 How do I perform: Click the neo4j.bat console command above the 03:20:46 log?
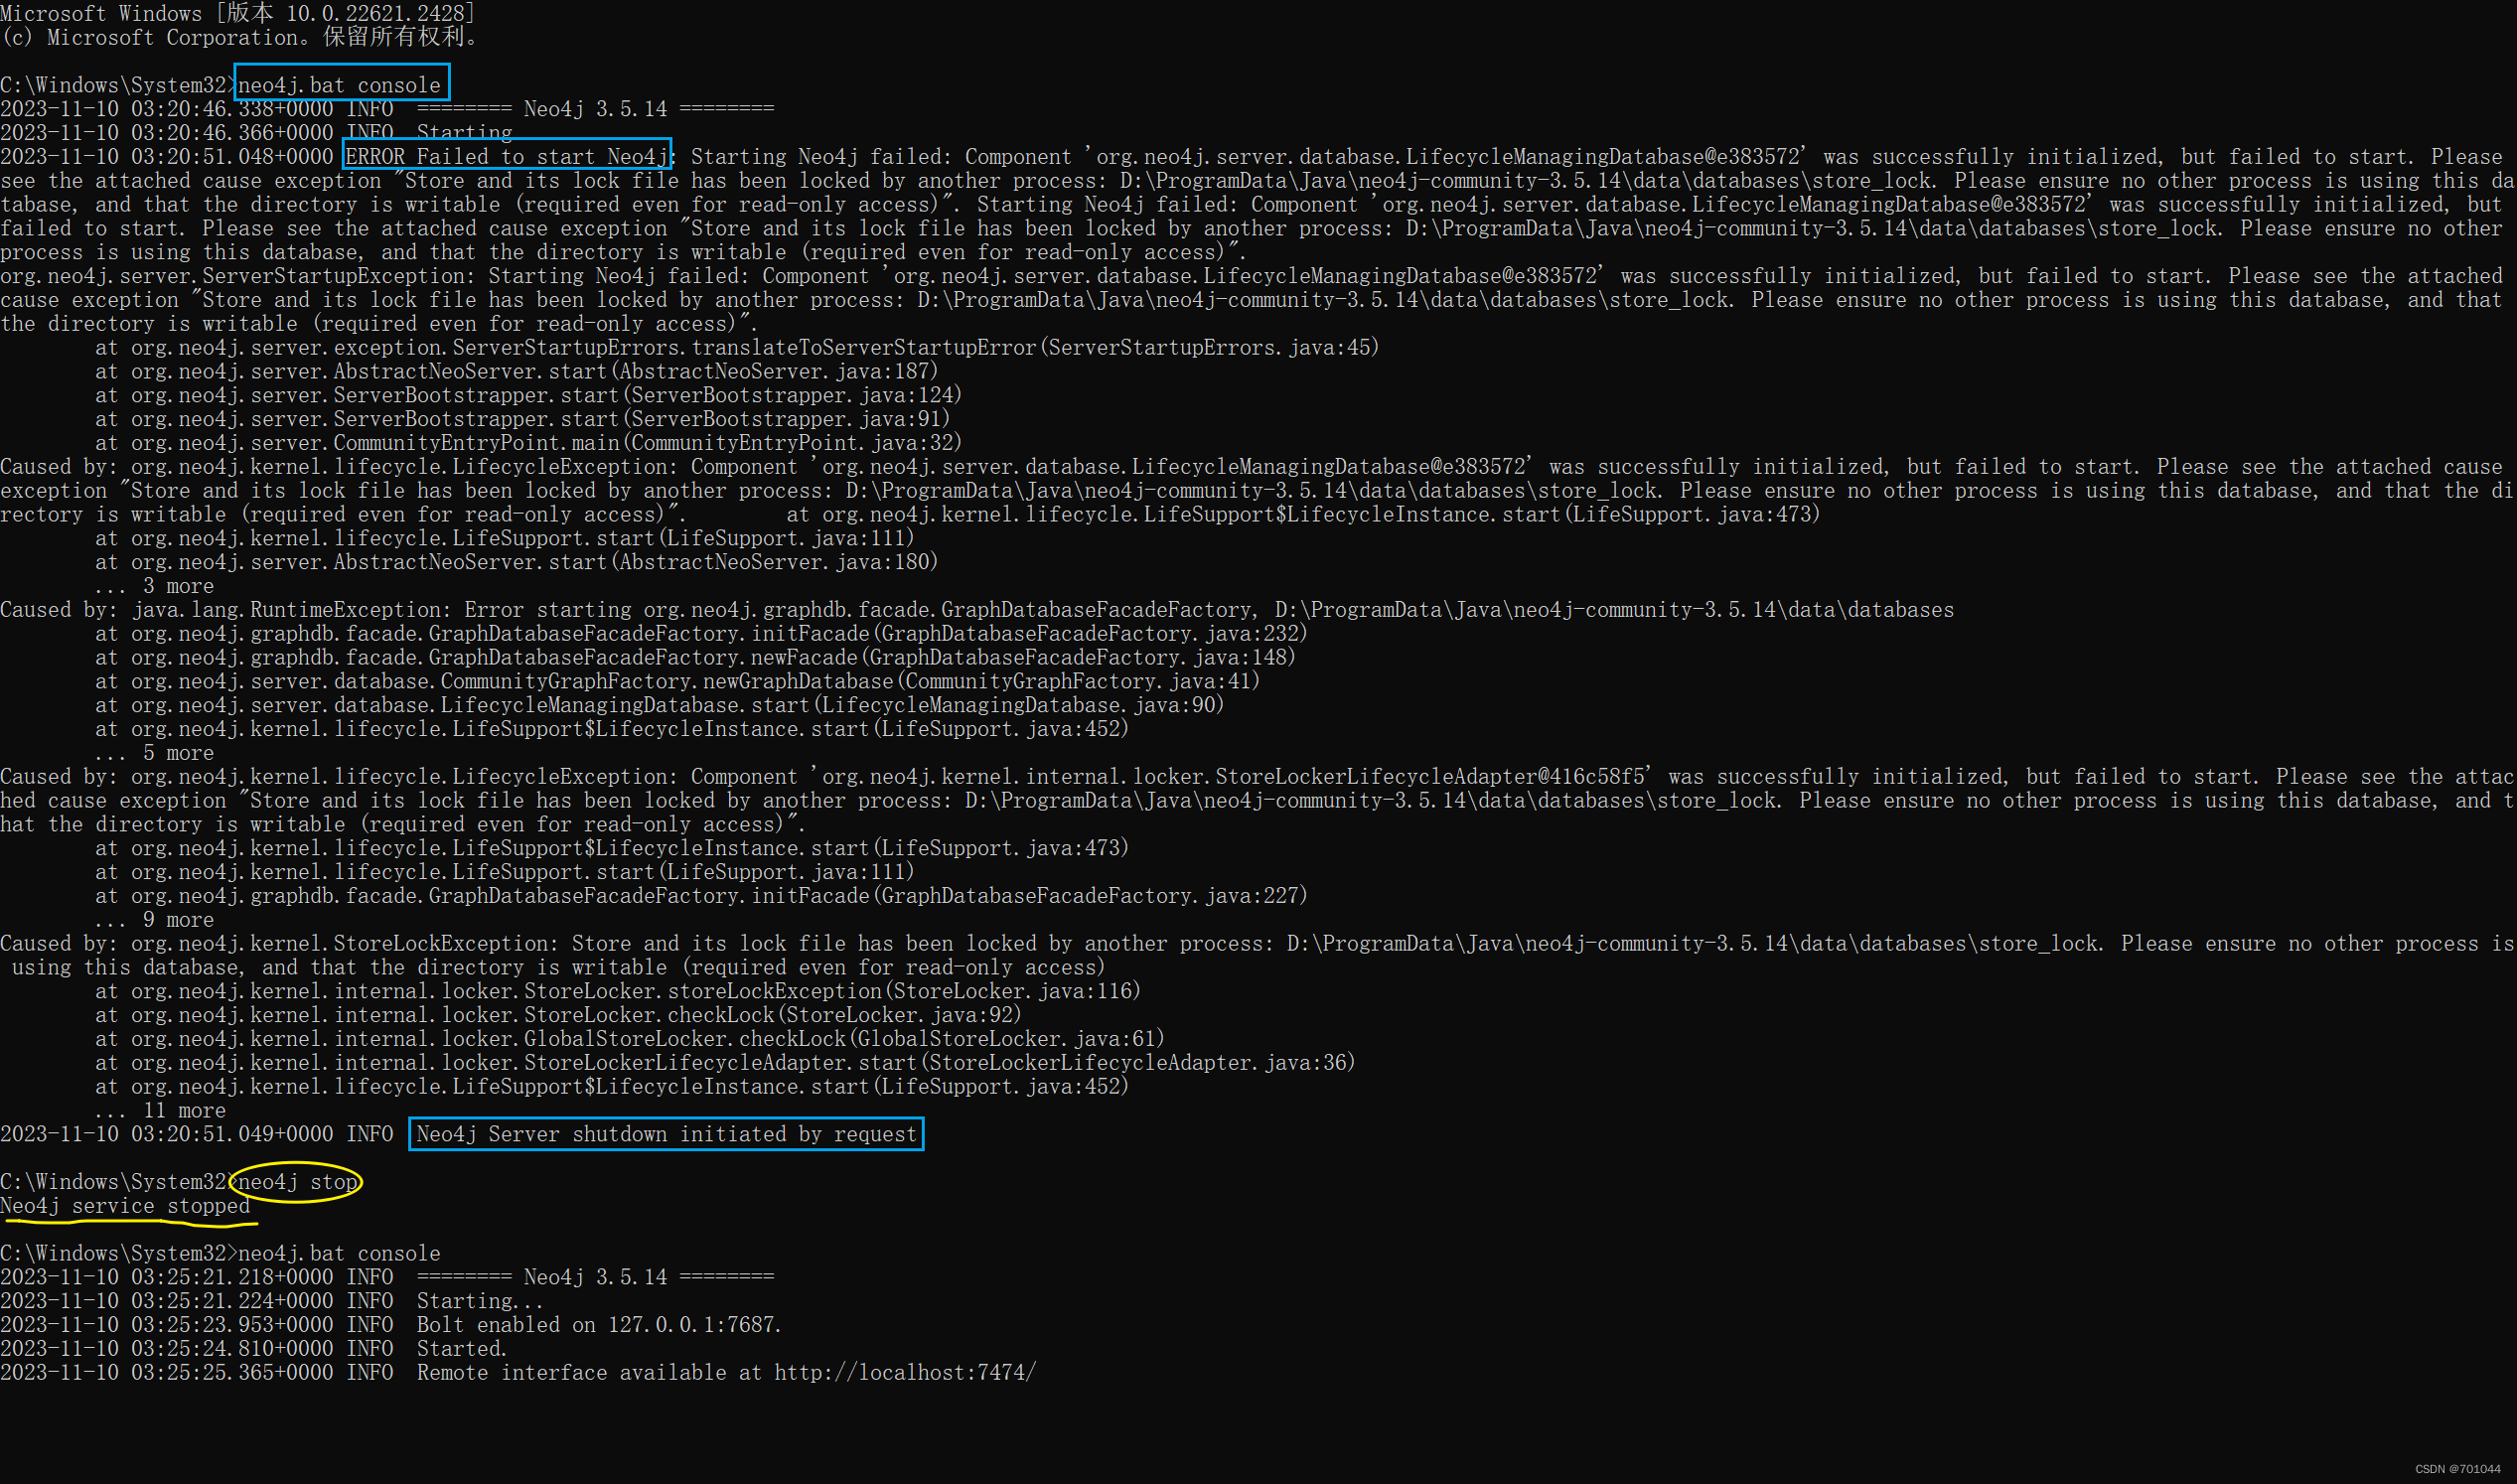click(339, 85)
